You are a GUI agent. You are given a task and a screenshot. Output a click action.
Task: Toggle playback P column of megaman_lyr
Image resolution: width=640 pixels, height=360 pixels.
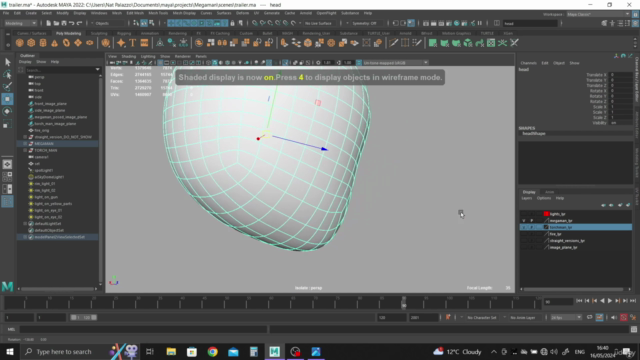pos(531,221)
